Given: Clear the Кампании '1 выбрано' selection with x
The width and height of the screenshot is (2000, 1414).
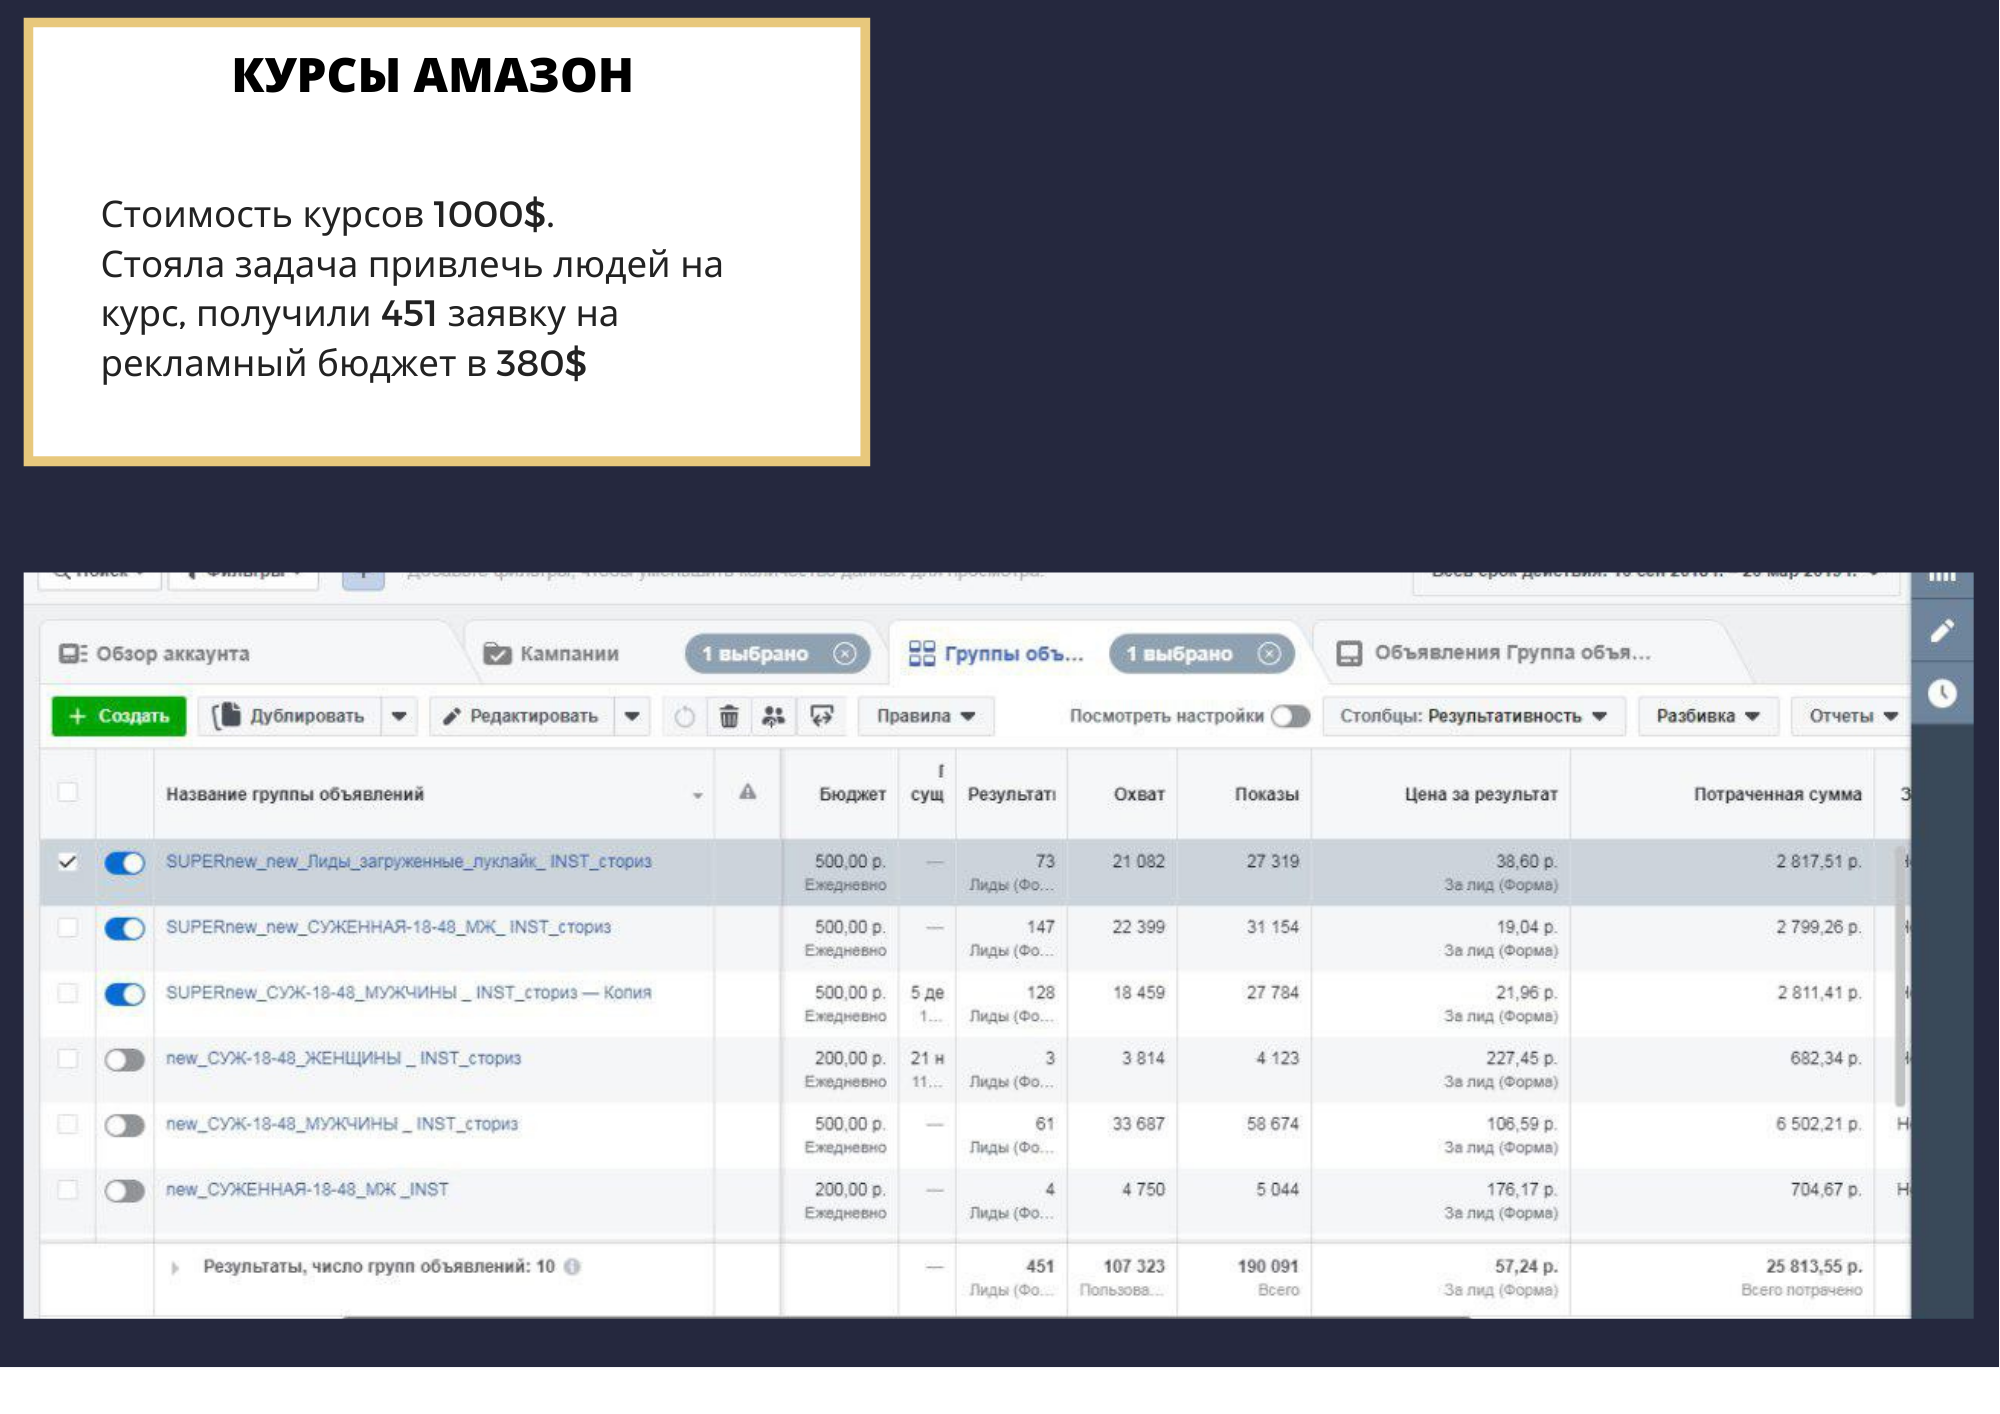Looking at the screenshot, I should coord(845,654).
